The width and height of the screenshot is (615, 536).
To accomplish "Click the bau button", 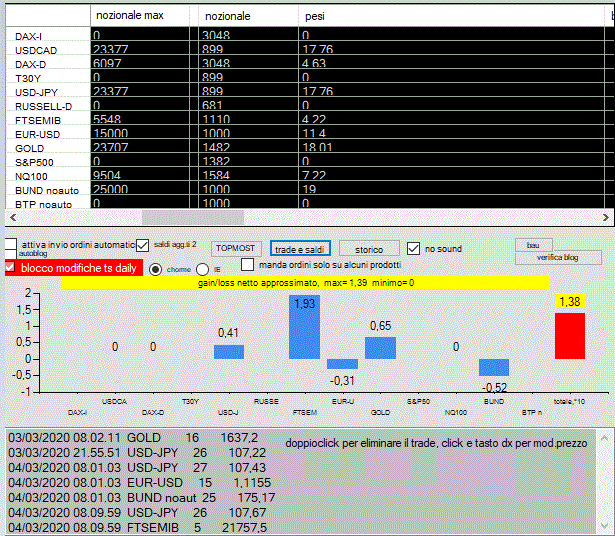I will coord(533,245).
